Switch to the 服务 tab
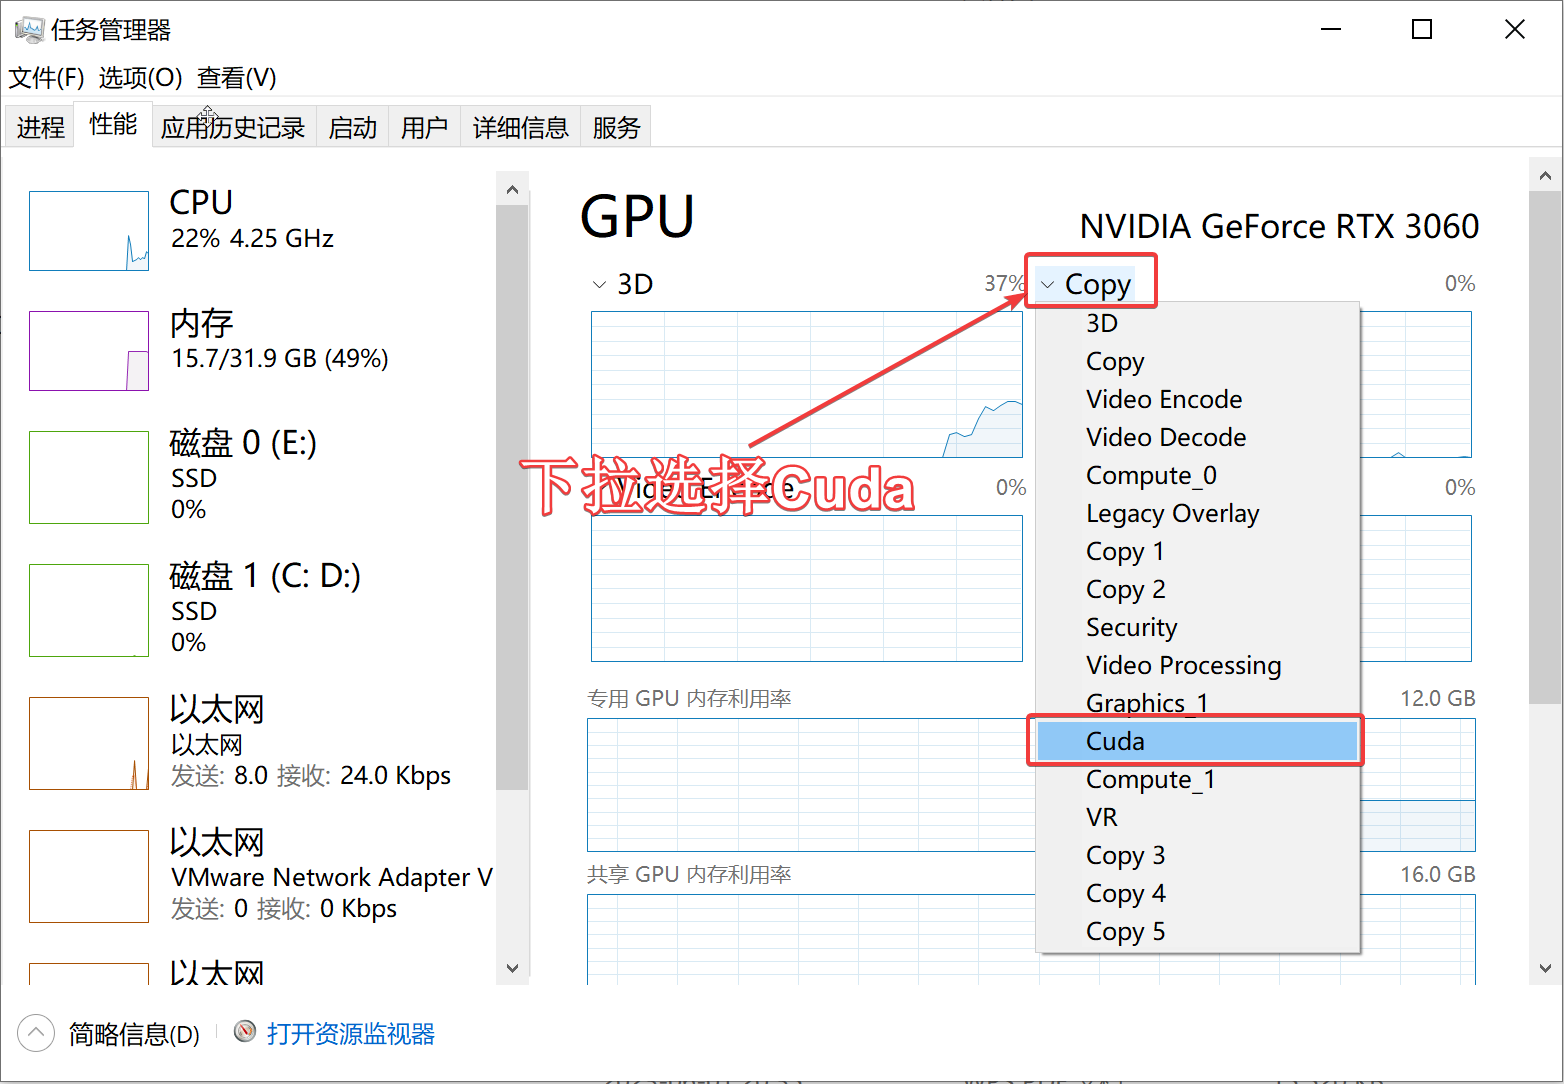1564x1084 pixels. coord(616,127)
